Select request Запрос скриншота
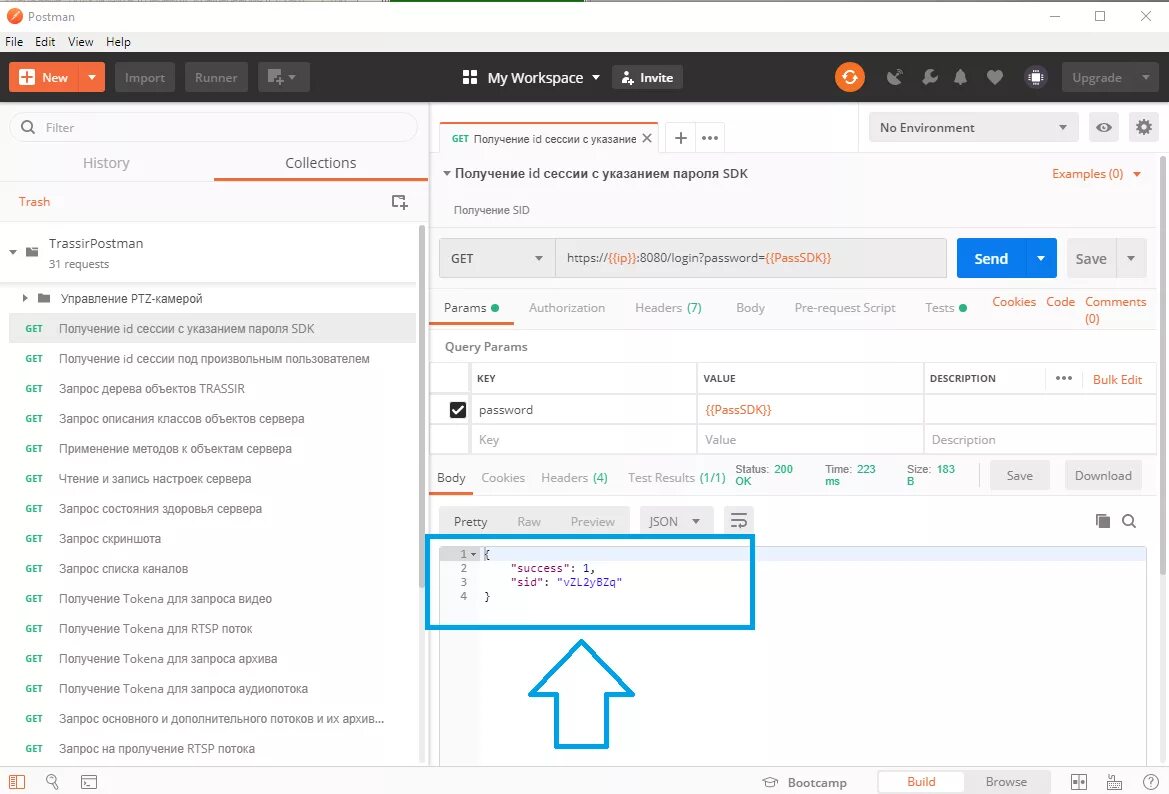The width and height of the screenshot is (1169, 794). (212, 538)
